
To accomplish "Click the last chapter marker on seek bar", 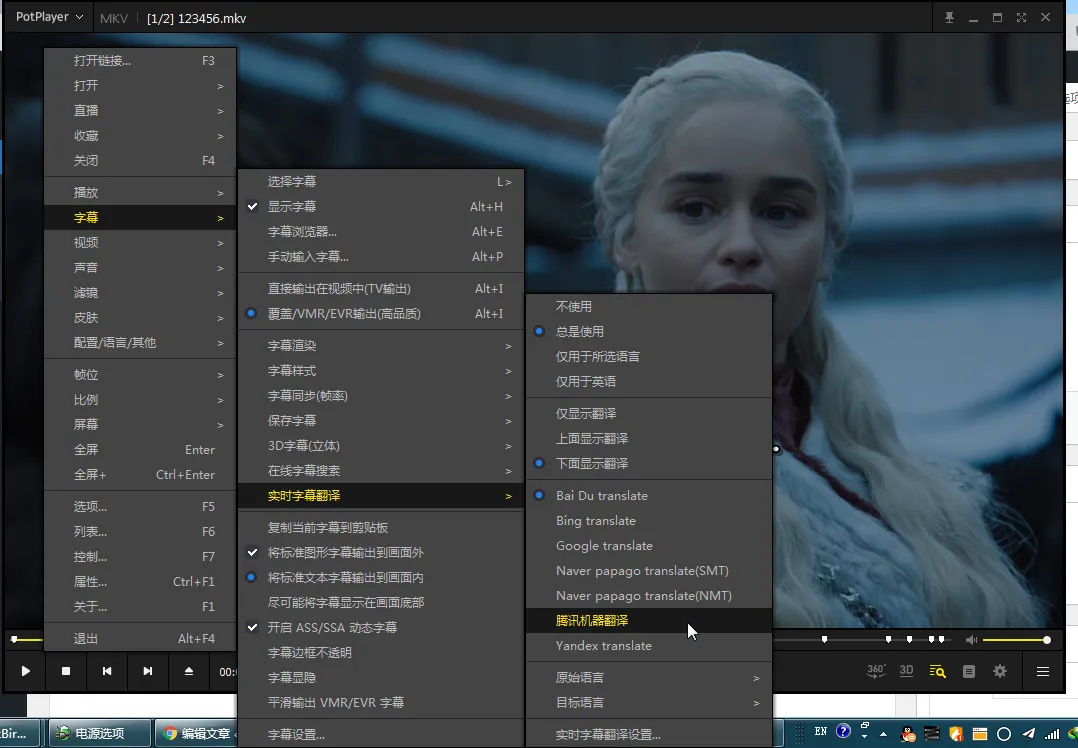I will (x=941, y=640).
